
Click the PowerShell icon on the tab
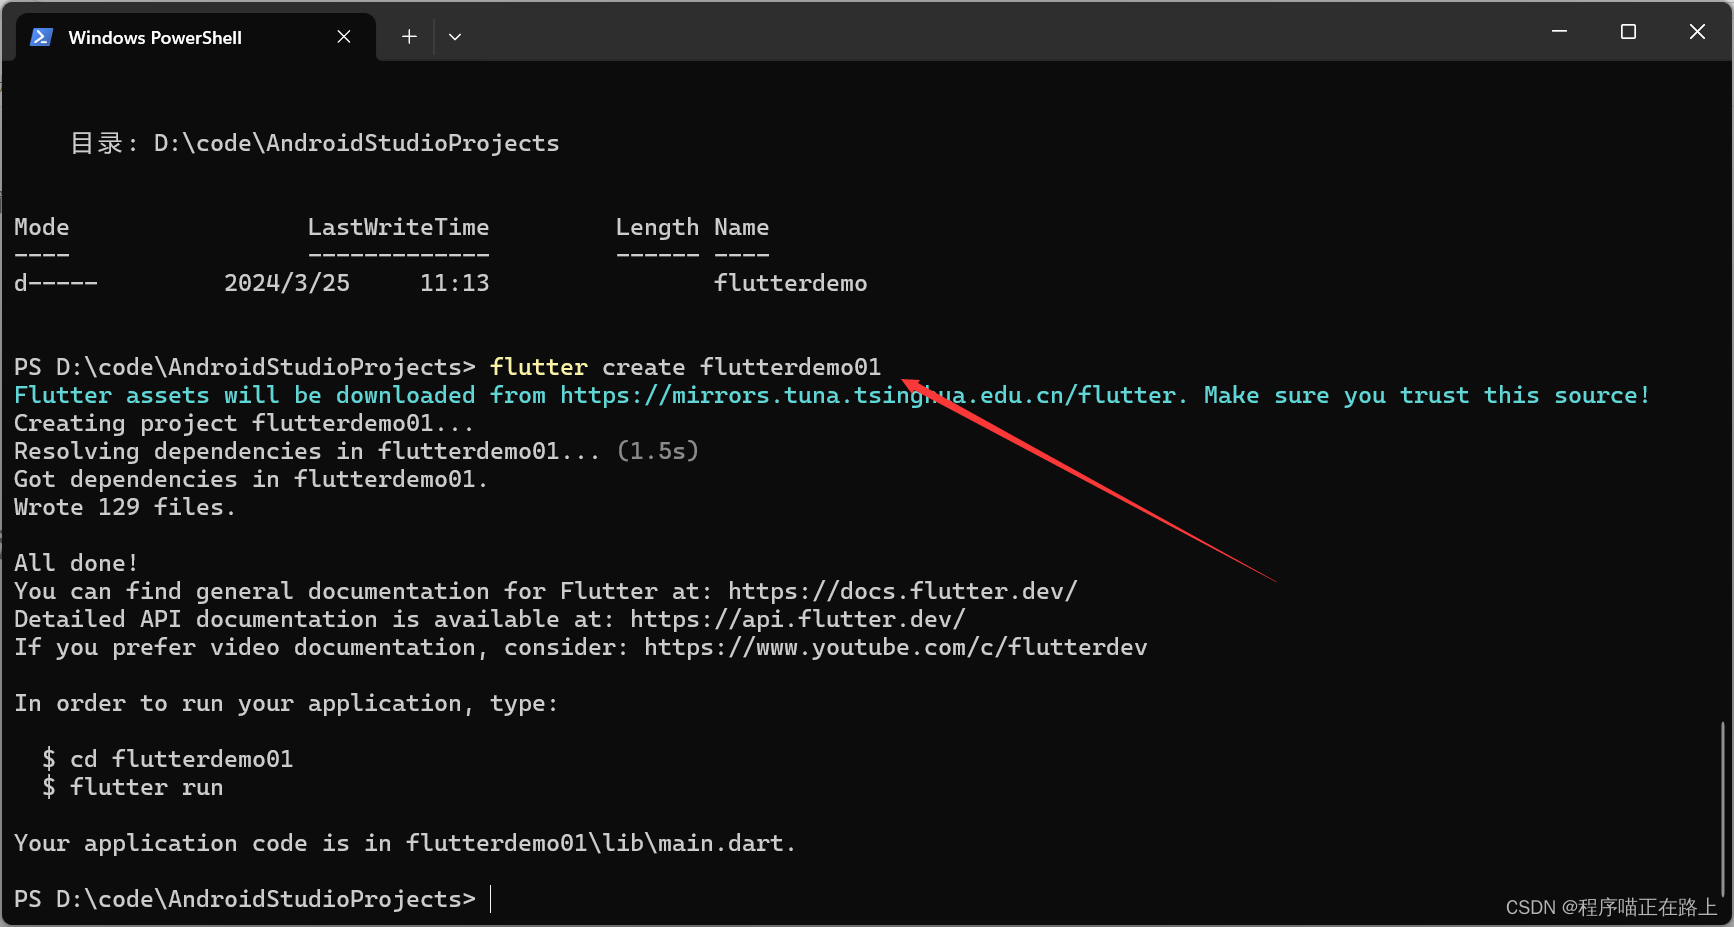[x=41, y=37]
